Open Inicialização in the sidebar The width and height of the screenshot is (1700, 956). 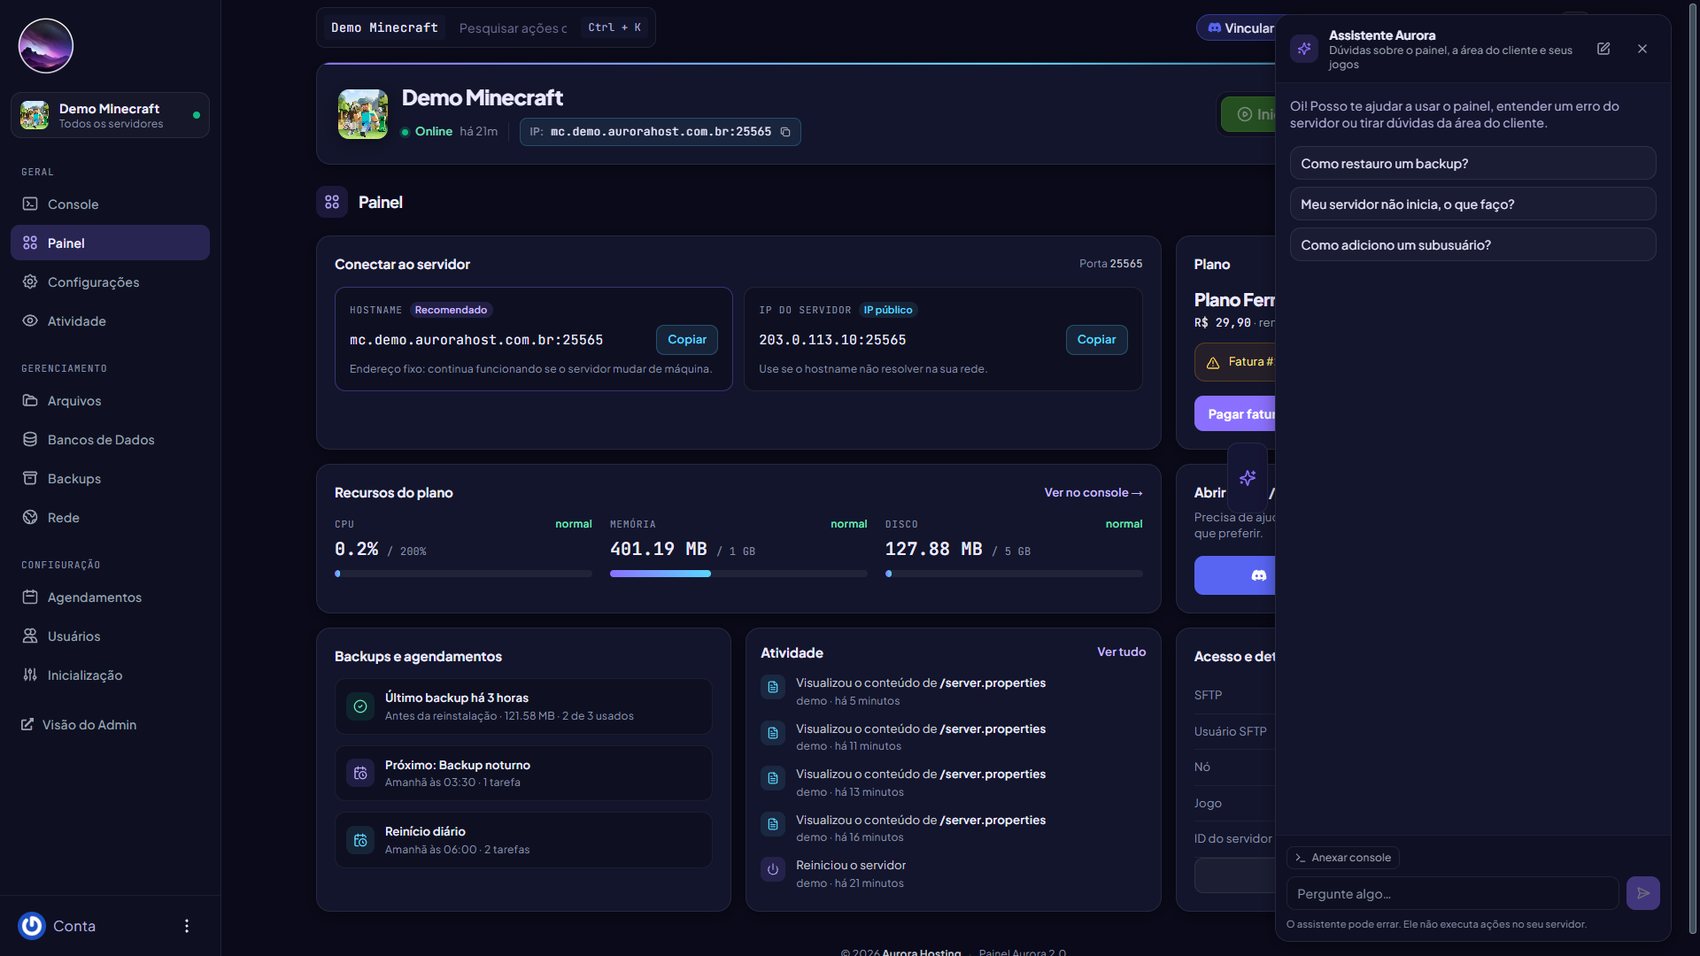(110, 675)
